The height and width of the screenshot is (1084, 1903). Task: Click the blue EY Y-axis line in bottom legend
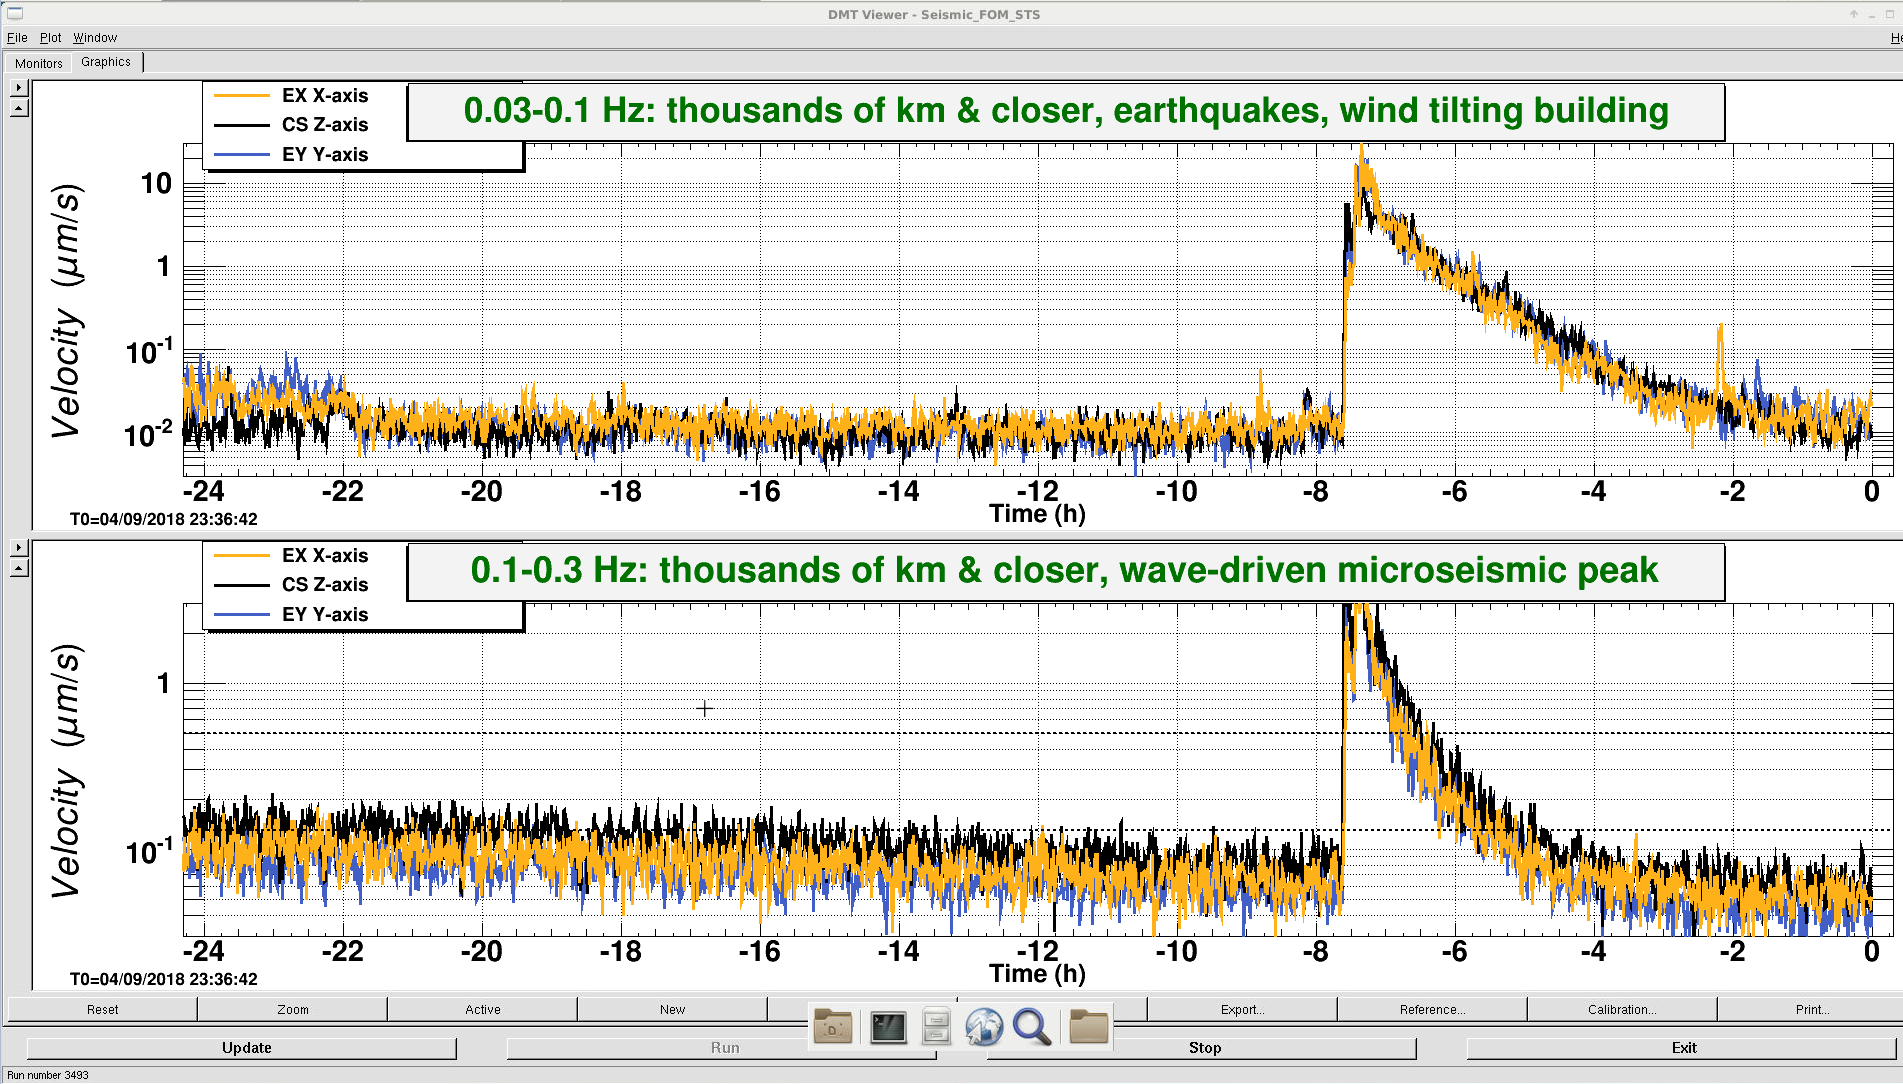pos(241,615)
